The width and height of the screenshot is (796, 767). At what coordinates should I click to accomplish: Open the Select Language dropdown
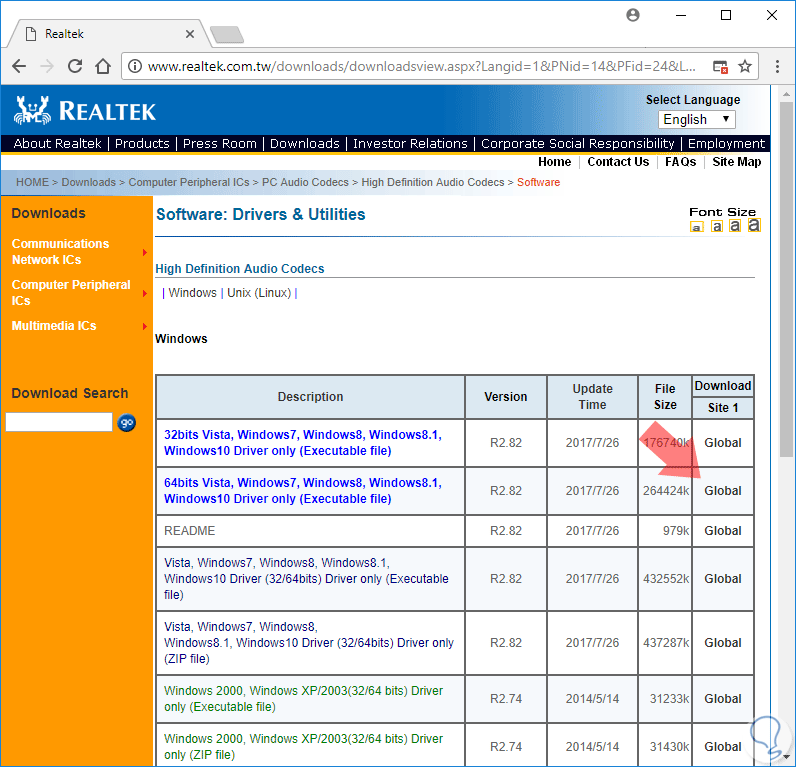(696, 120)
